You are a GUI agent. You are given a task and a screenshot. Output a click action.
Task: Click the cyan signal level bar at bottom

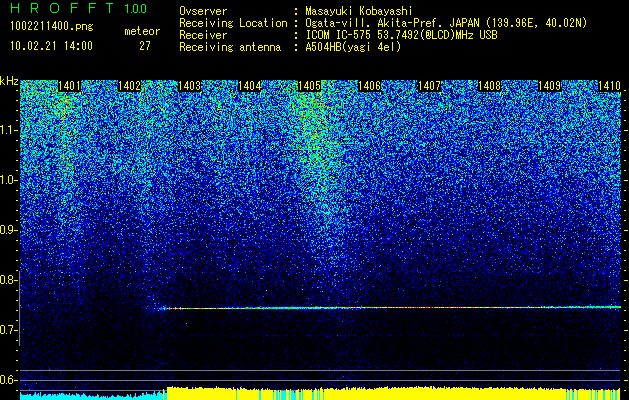click(93, 396)
